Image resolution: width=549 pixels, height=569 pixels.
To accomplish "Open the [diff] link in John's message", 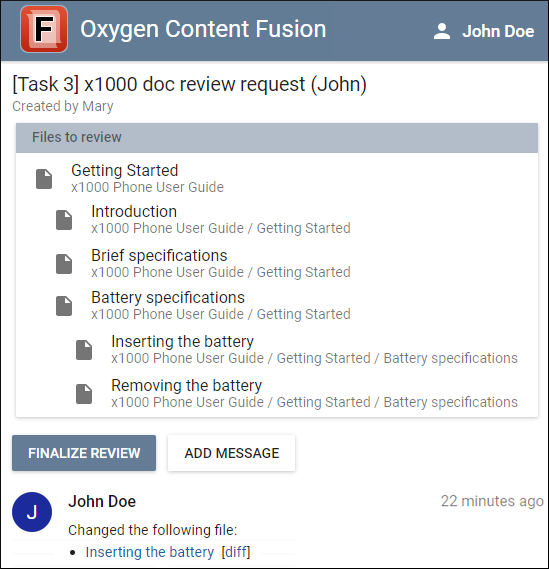I will pyautogui.click(x=236, y=552).
